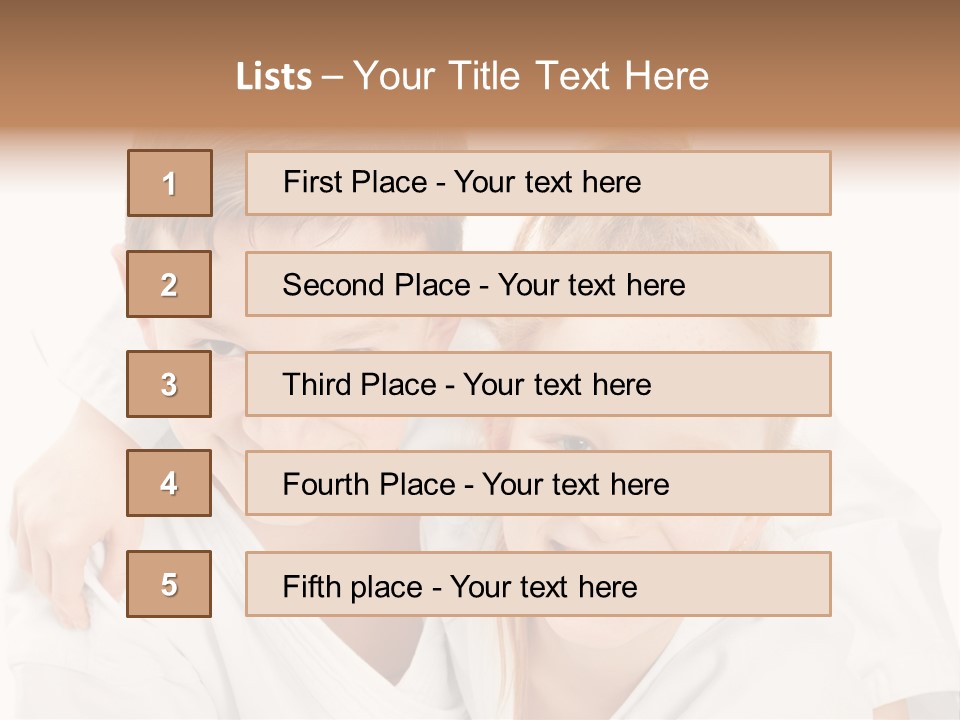Click the words 'Fifth place'
Image resolution: width=960 pixels, height=720 pixels.
coord(353,587)
